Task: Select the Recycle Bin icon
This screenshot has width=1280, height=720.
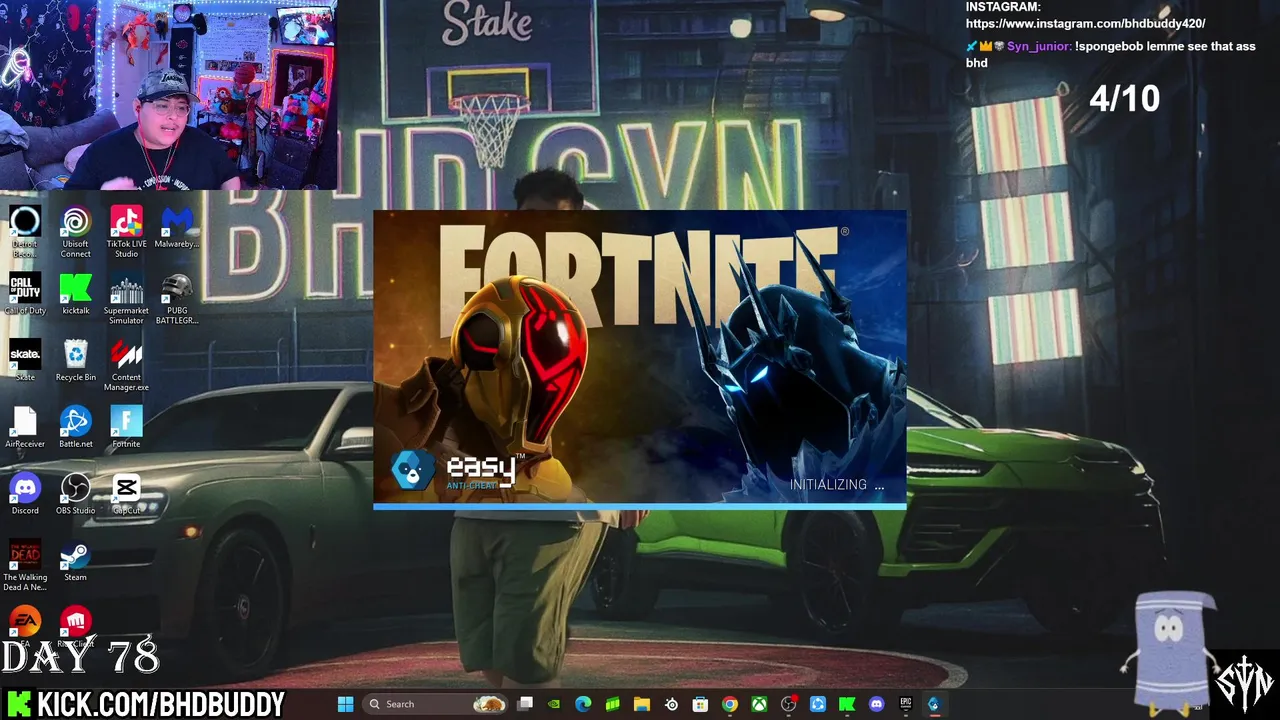Action: [x=75, y=361]
